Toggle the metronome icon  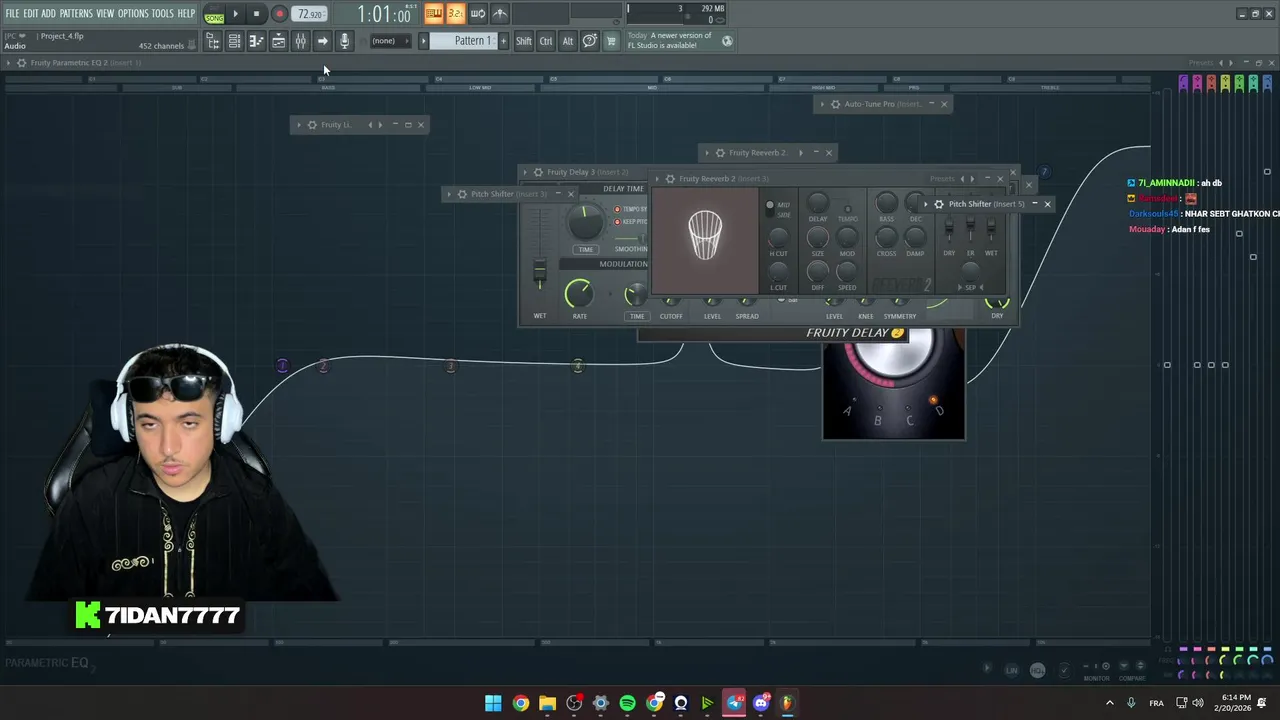tap(500, 14)
